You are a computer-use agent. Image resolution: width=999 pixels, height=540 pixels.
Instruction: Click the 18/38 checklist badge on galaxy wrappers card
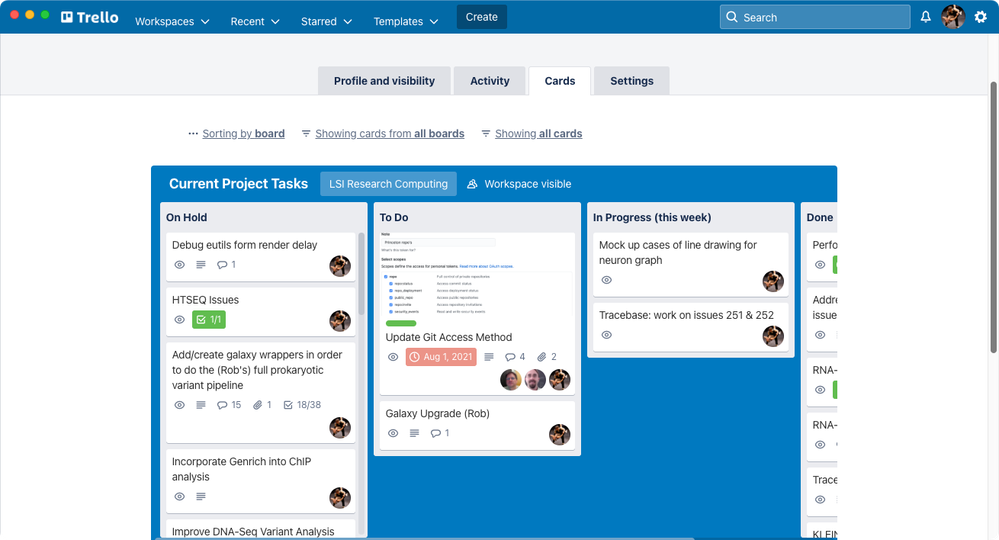click(302, 404)
